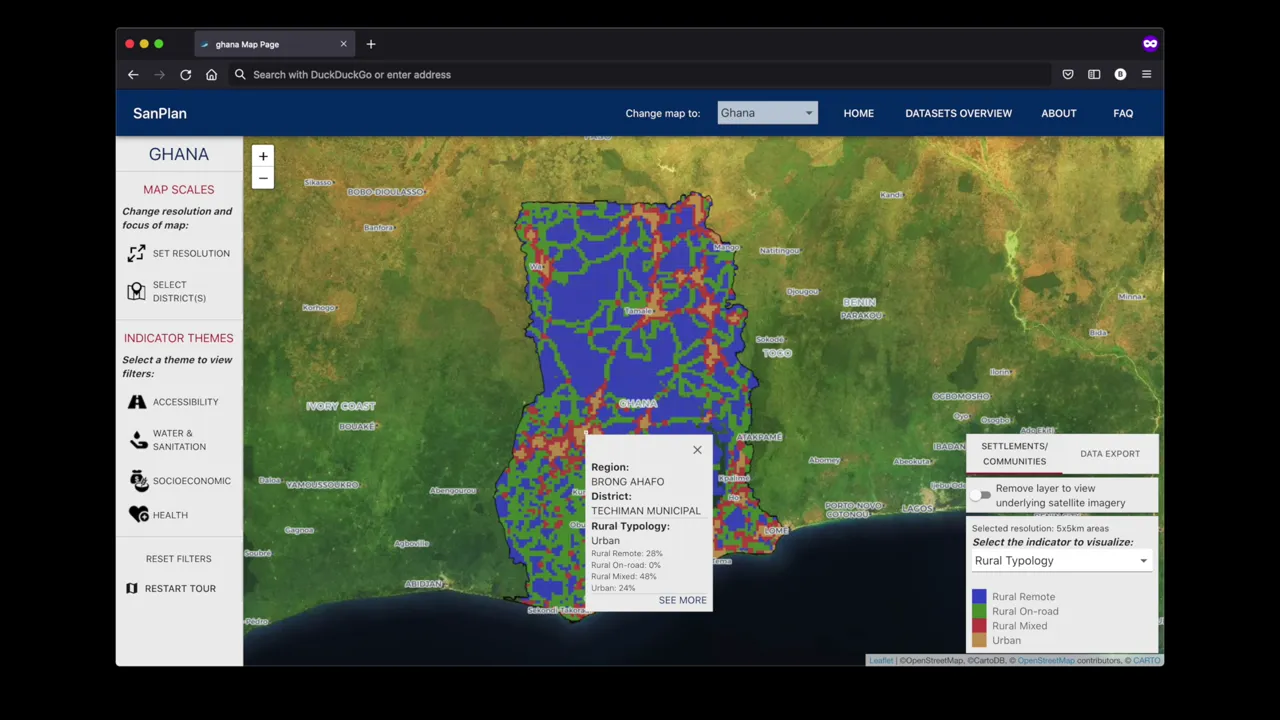Toggle satellite imagery layer switch
This screenshot has width=1280, height=720.
pos(981,495)
